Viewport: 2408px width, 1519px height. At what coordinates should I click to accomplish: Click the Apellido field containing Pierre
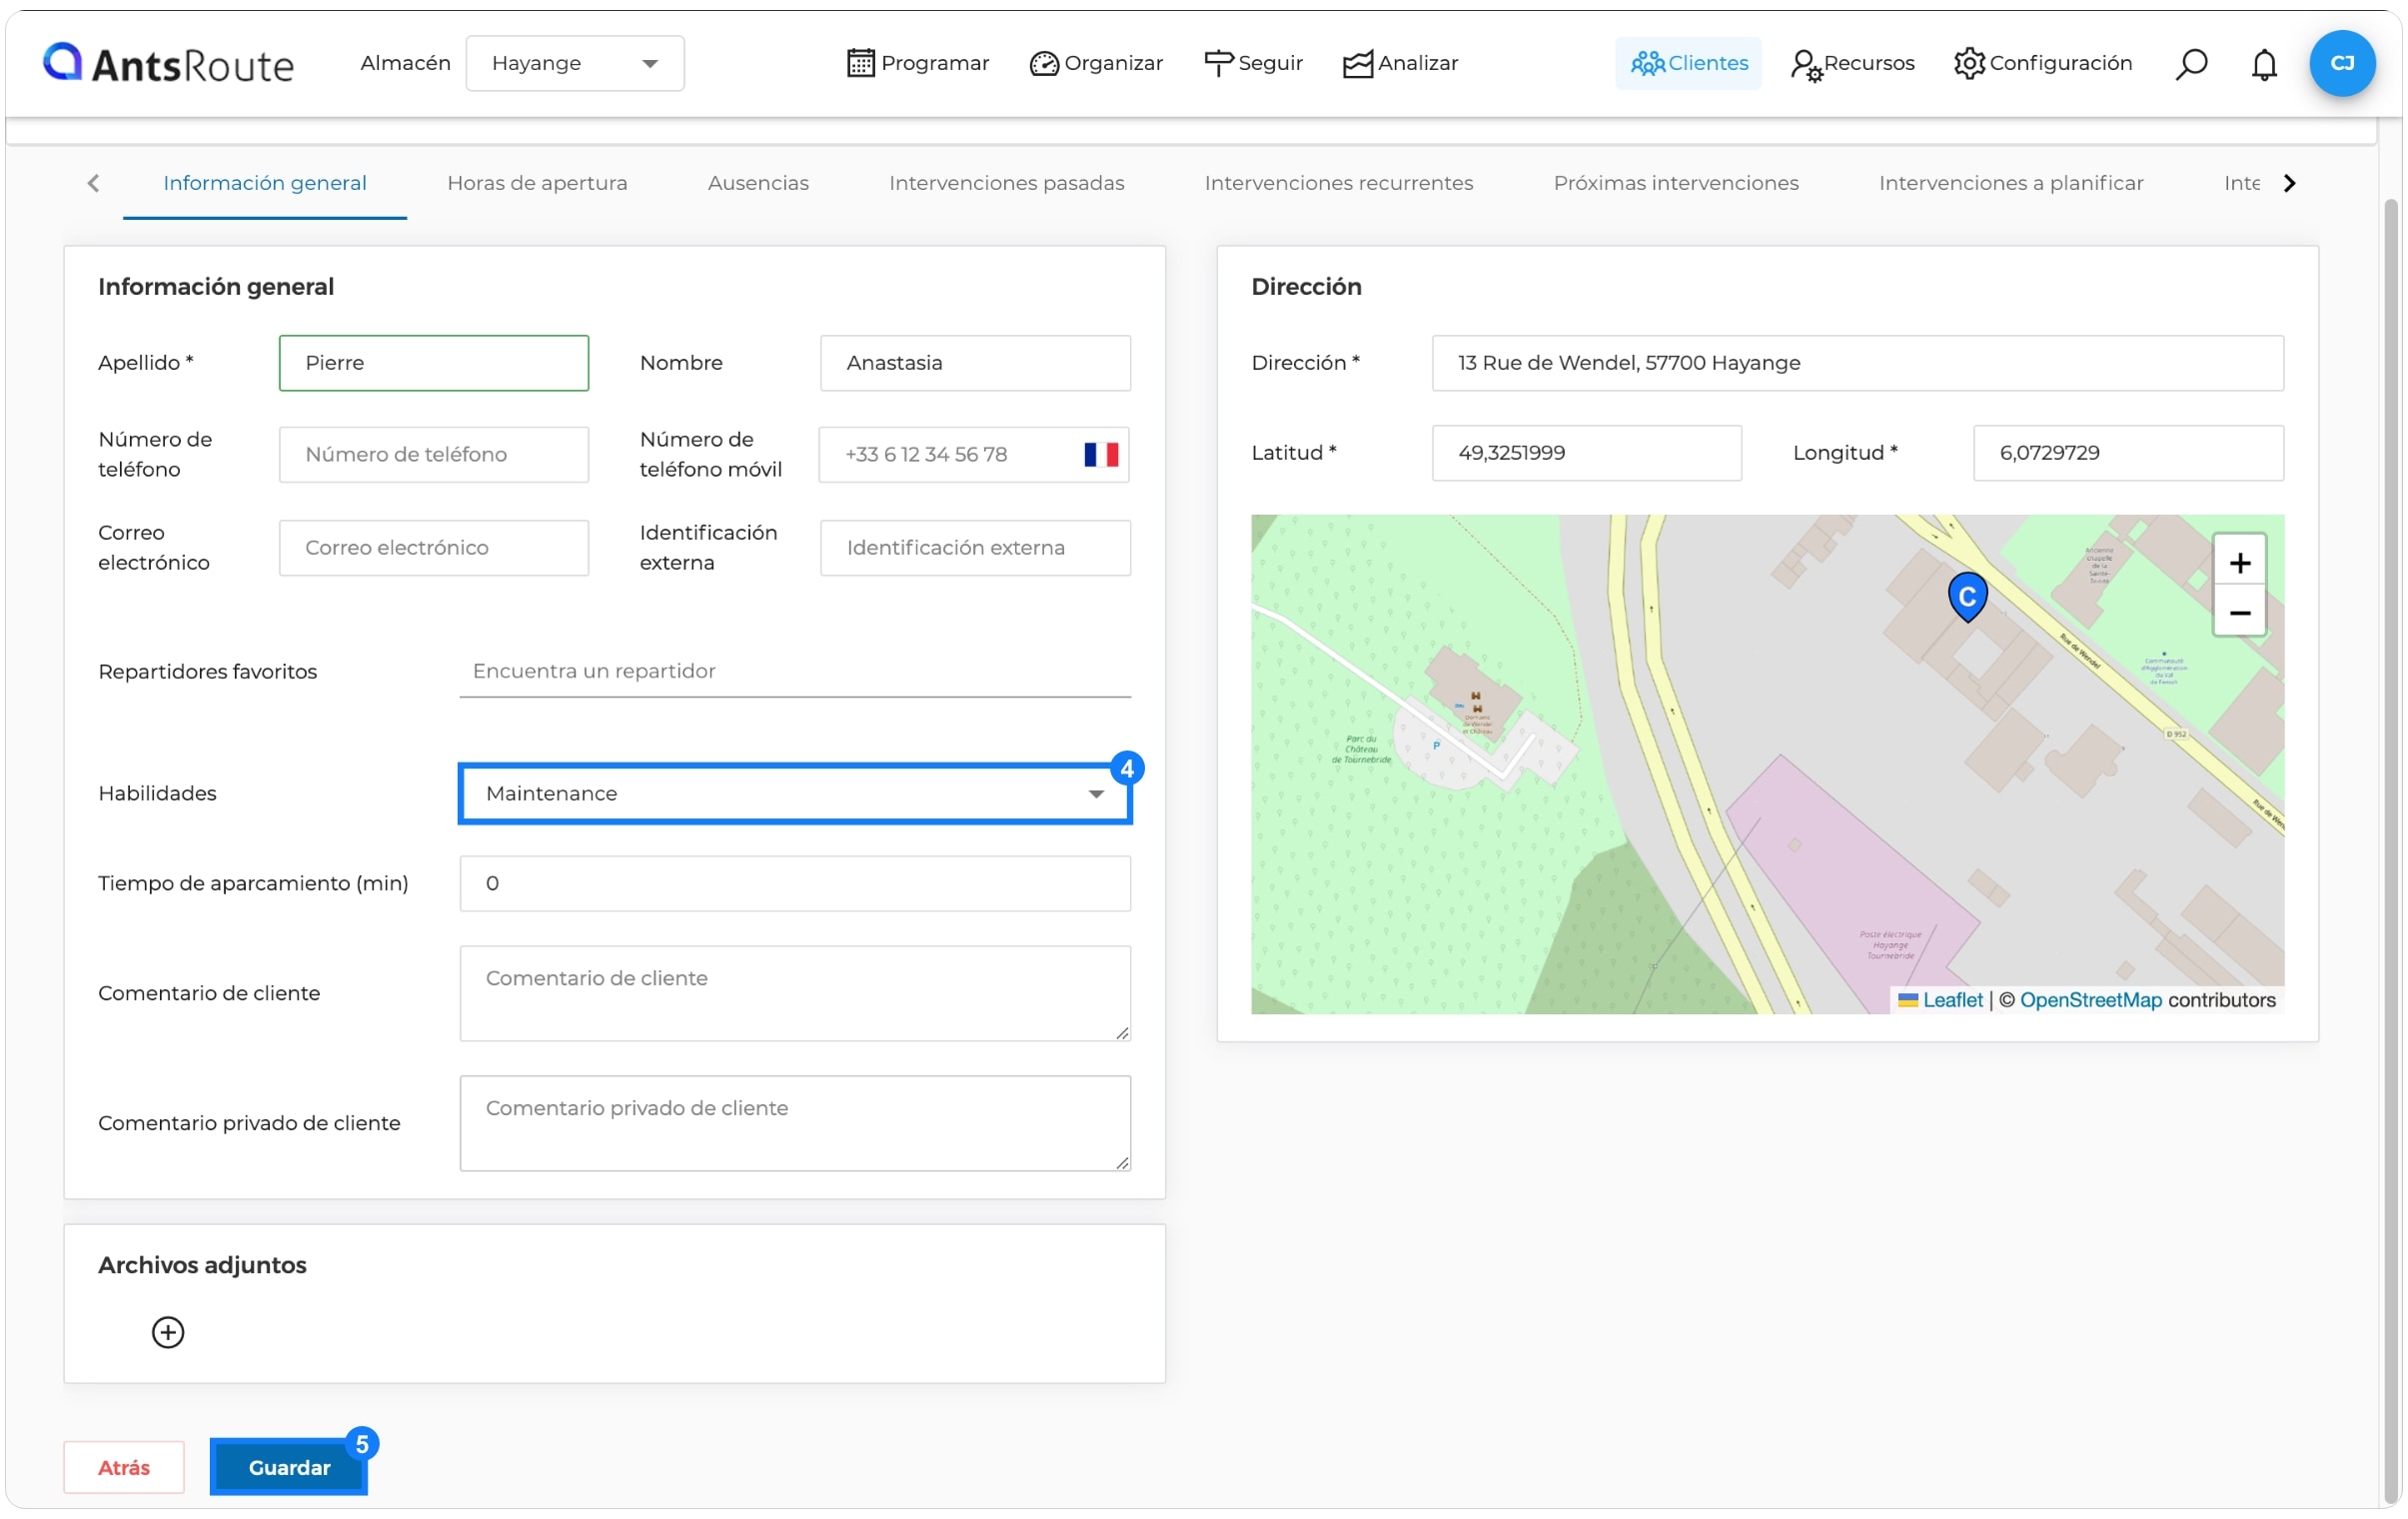[434, 363]
